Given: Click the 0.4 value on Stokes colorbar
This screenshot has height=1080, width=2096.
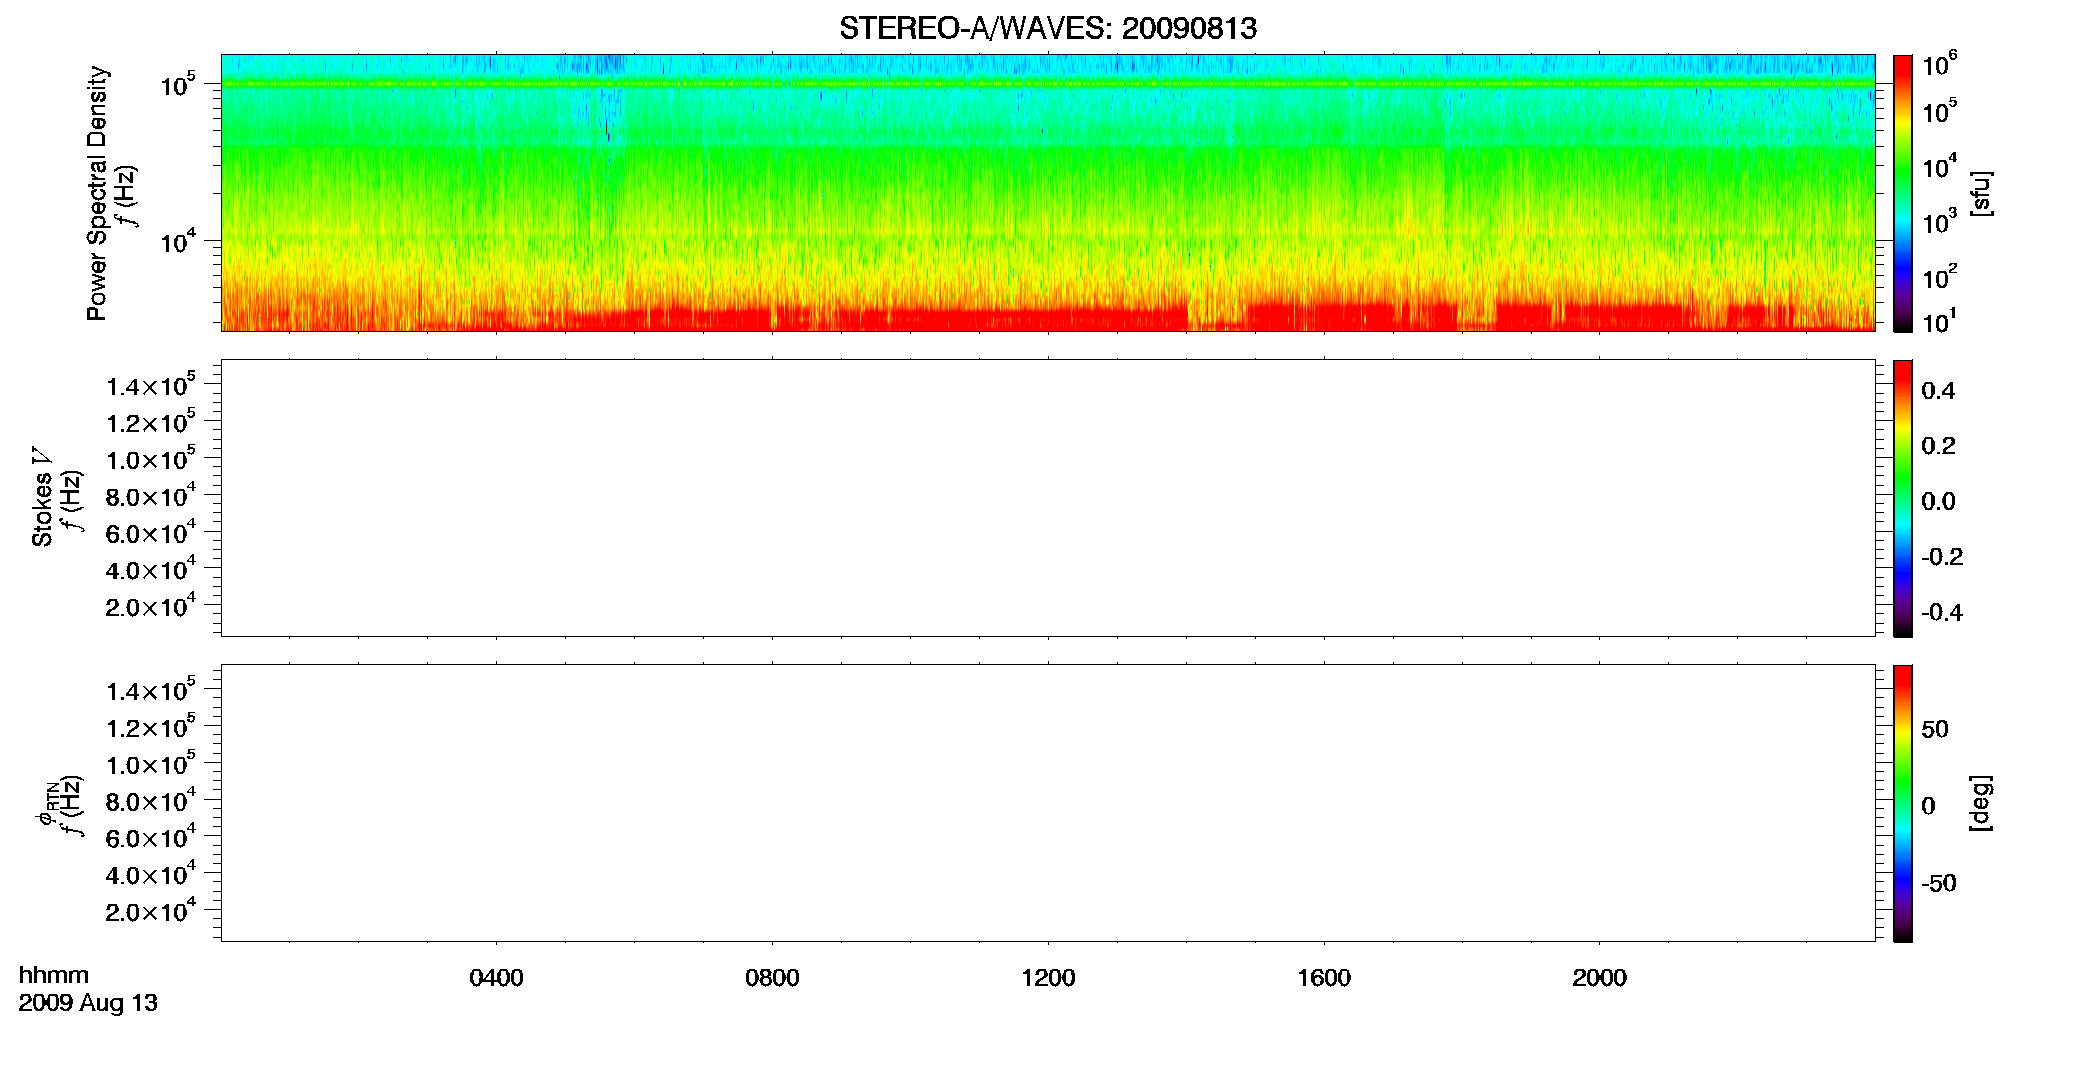Looking at the screenshot, I should 1938,391.
